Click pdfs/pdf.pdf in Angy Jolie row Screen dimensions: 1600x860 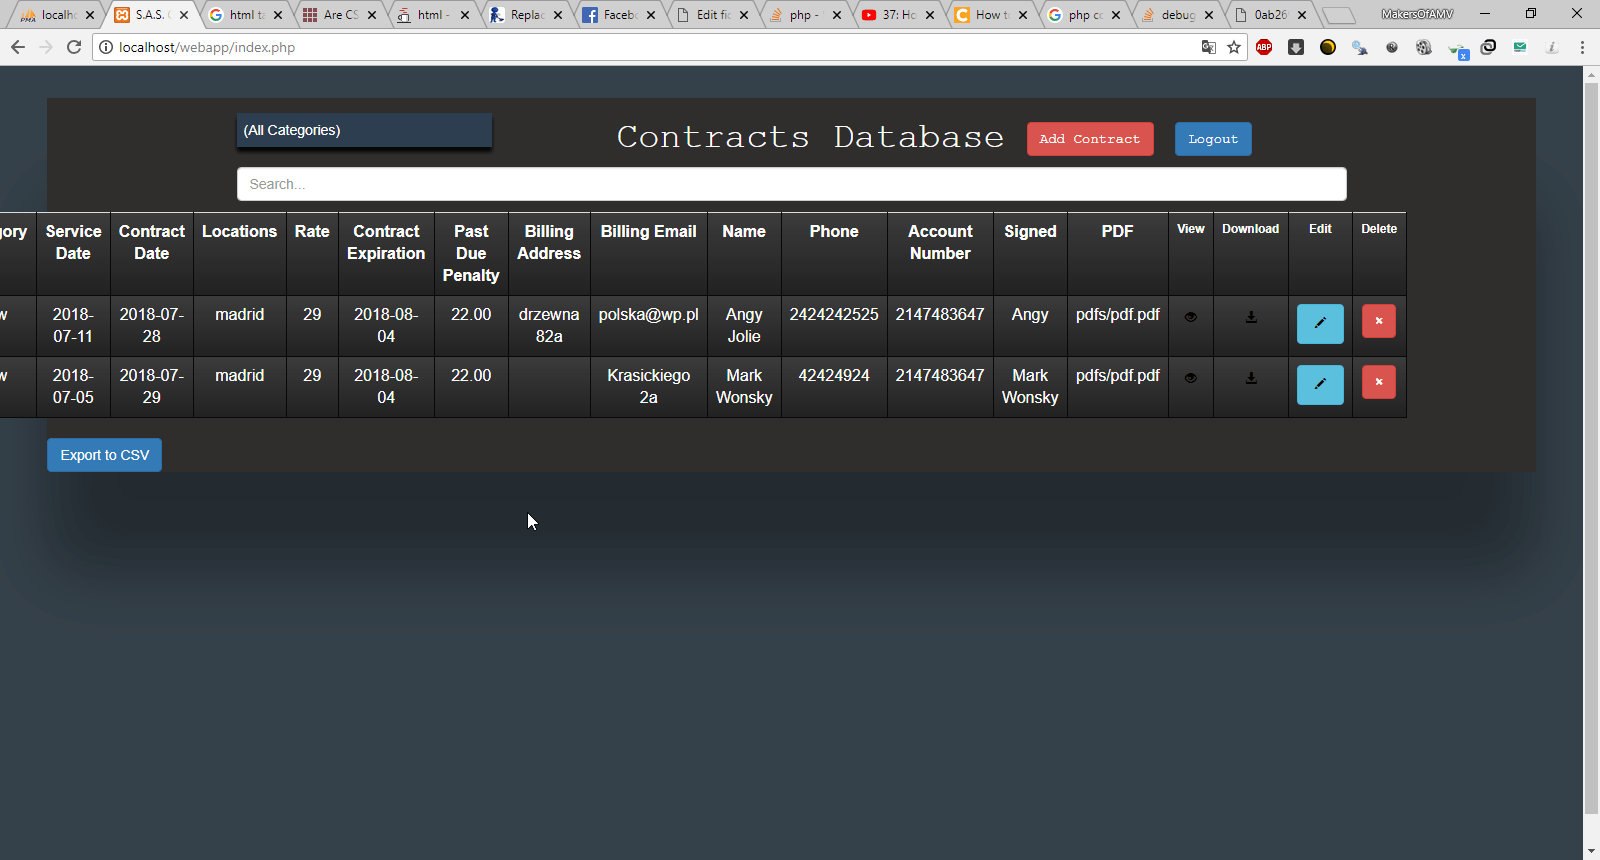point(1117,314)
